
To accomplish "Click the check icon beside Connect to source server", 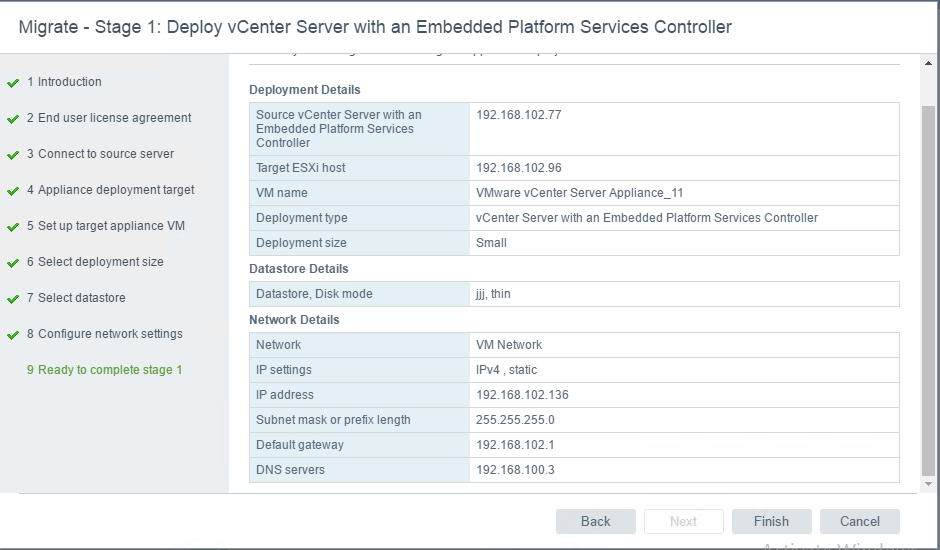I will pos(13,155).
